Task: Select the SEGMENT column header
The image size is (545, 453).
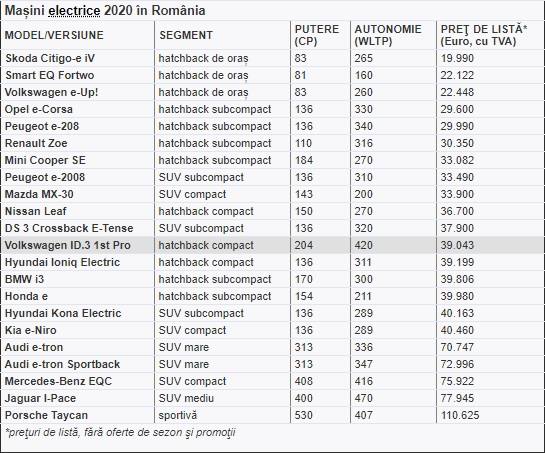Action: (x=186, y=35)
